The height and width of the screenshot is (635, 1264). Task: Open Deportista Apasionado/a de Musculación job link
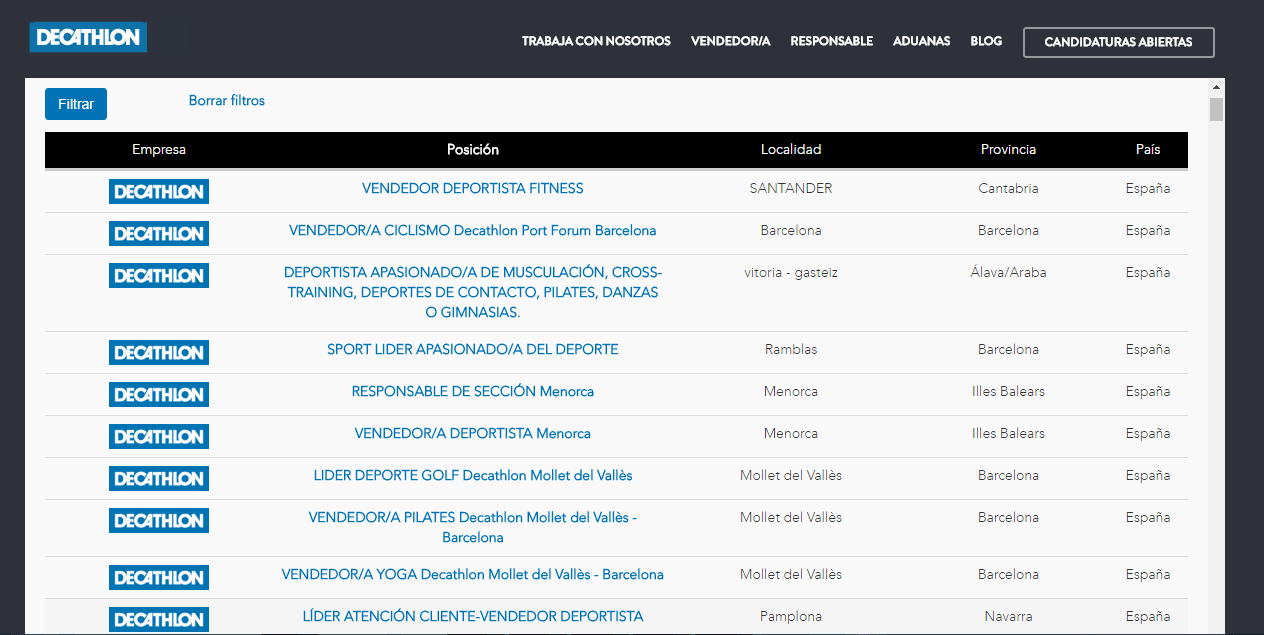point(473,293)
